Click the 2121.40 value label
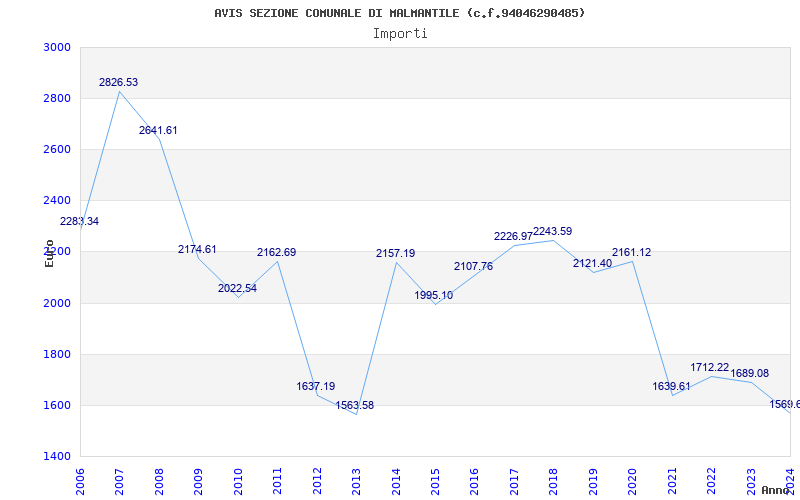Screen dimensions: 800x500 pyautogui.click(x=592, y=263)
